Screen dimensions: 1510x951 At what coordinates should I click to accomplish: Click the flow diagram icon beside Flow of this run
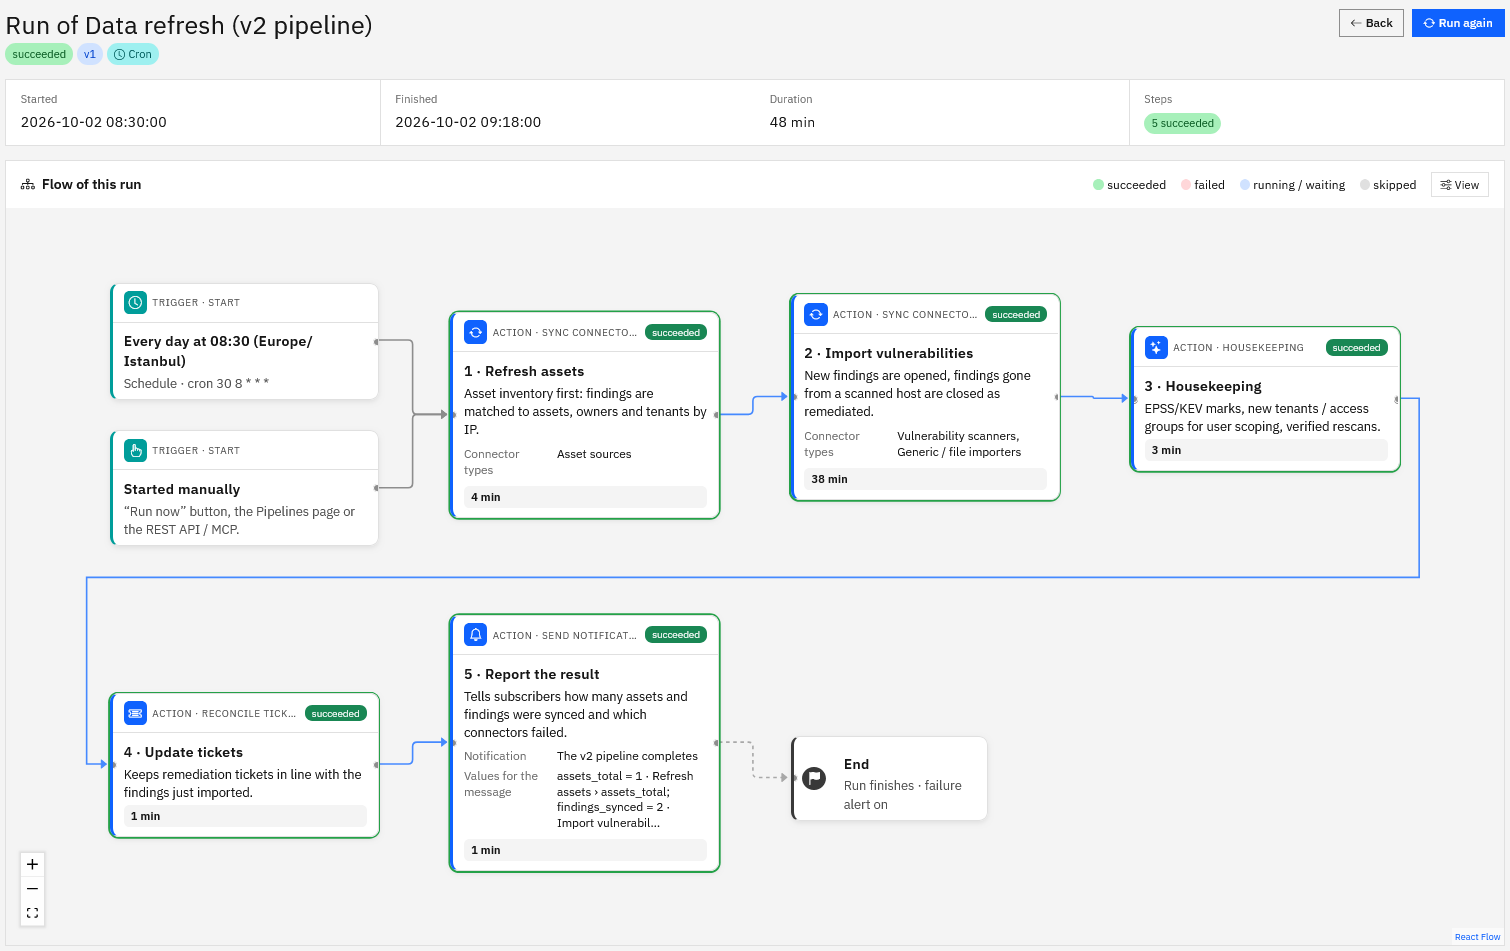pyautogui.click(x=28, y=185)
